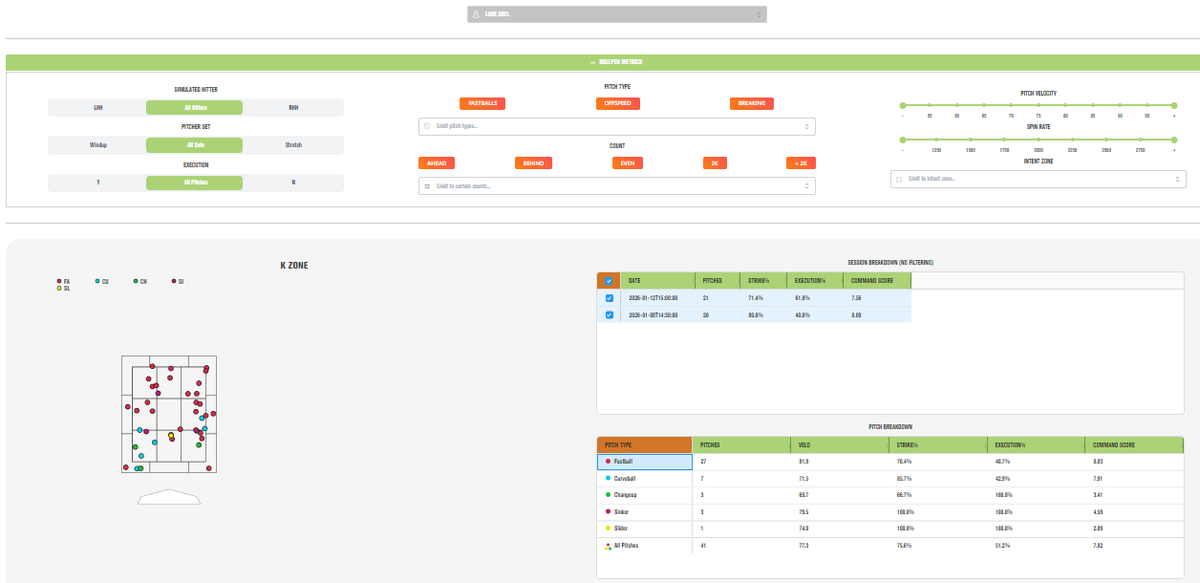The image size is (1200, 583).
Task: Sort pitch breakdown by Strike% header
Action: tap(936, 445)
